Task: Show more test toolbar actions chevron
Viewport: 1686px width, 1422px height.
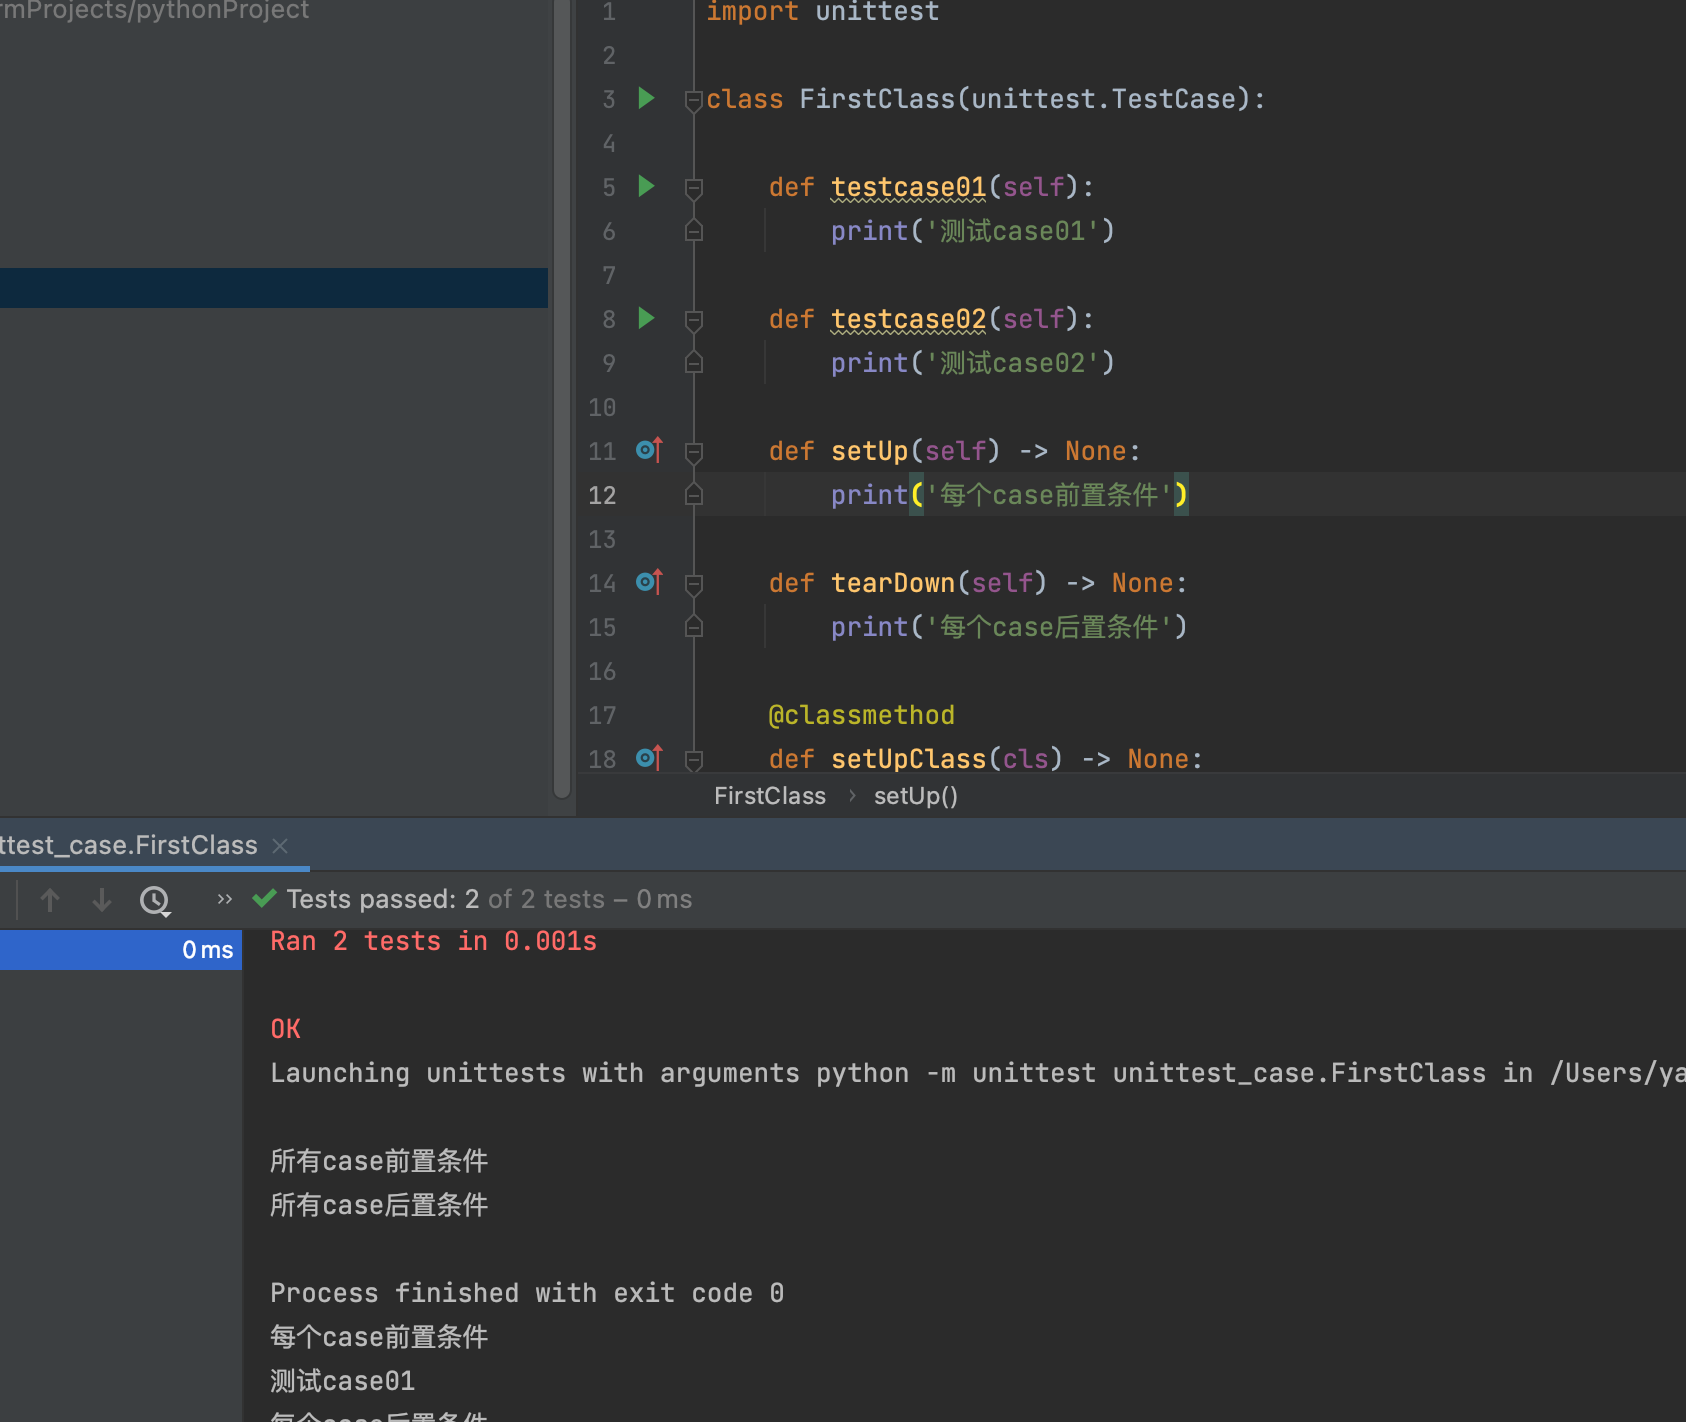Action: point(224,899)
